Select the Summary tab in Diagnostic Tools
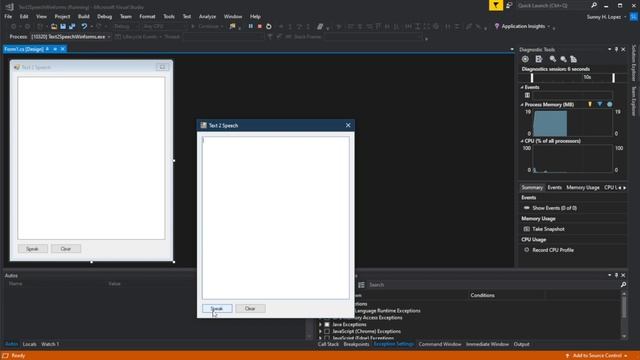The height and width of the screenshot is (360, 640). click(532, 188)
